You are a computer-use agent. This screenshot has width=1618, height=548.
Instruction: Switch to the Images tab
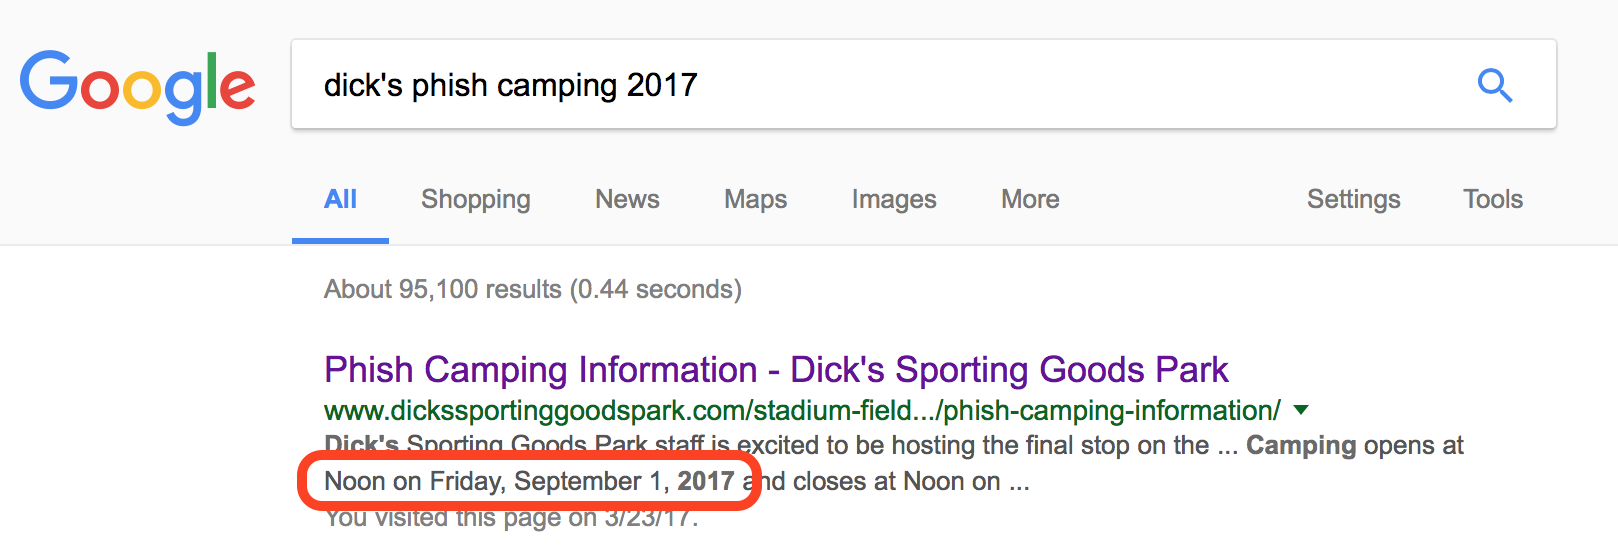point(894,200)
